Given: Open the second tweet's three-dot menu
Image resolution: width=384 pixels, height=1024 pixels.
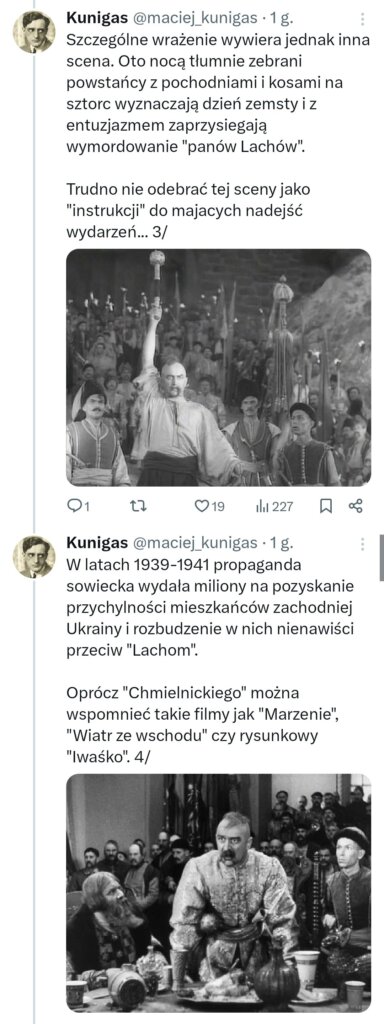Looking at the screenshot, I should pos(362,544).
